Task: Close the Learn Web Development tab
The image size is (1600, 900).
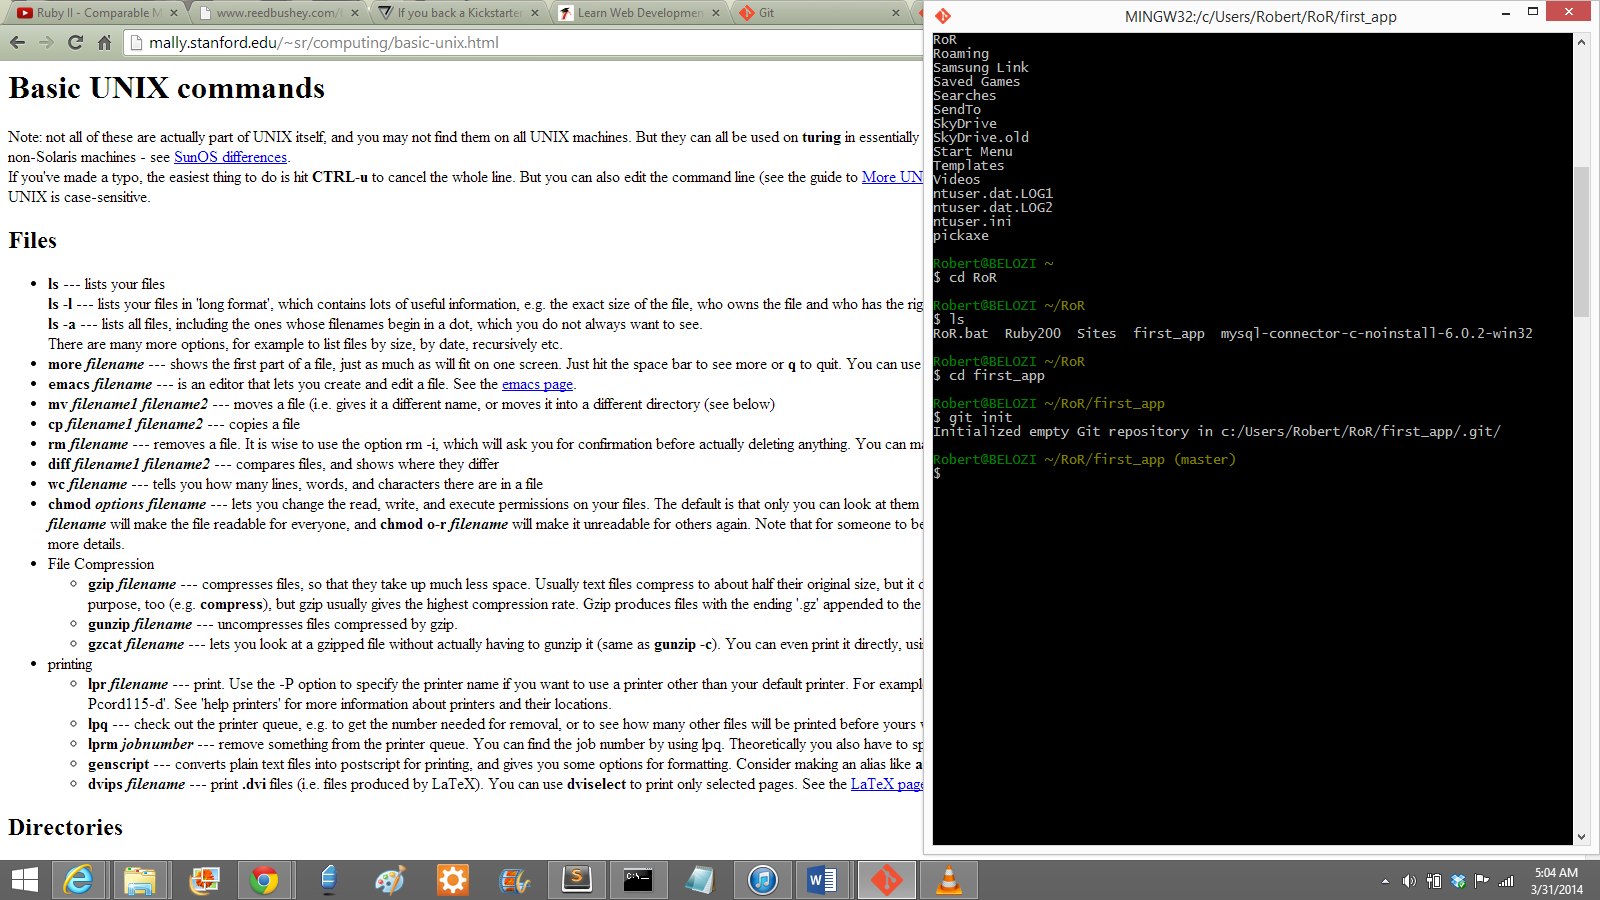Action: point(714,13)
